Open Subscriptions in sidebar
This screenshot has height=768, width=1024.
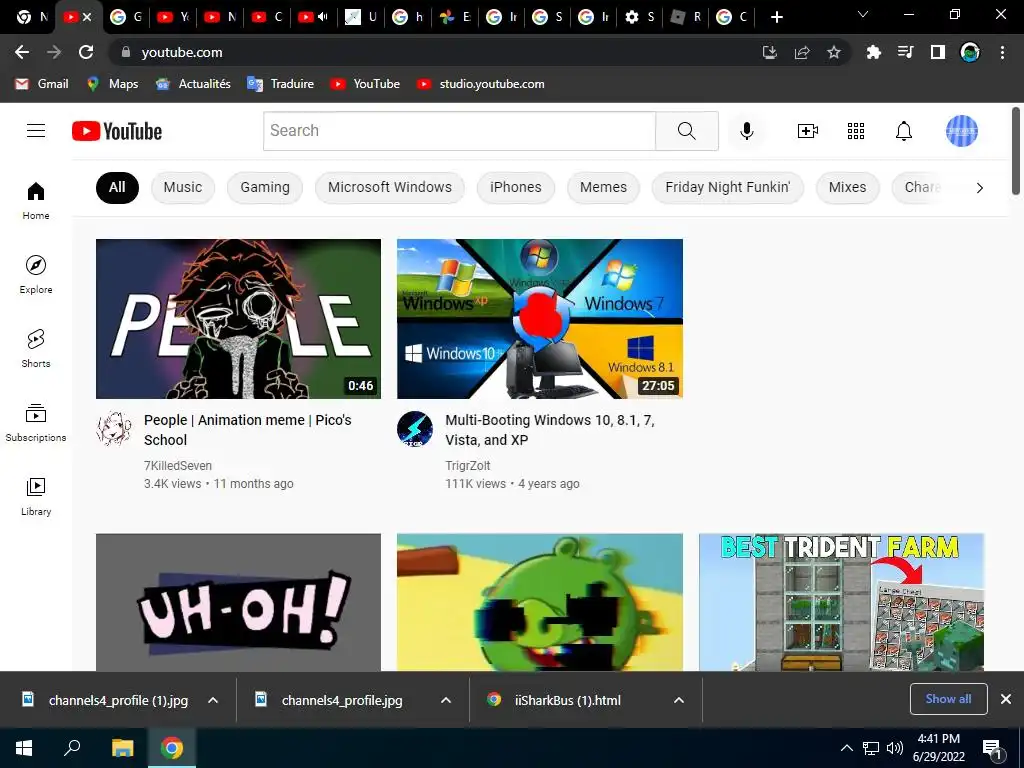pos(36,423)
